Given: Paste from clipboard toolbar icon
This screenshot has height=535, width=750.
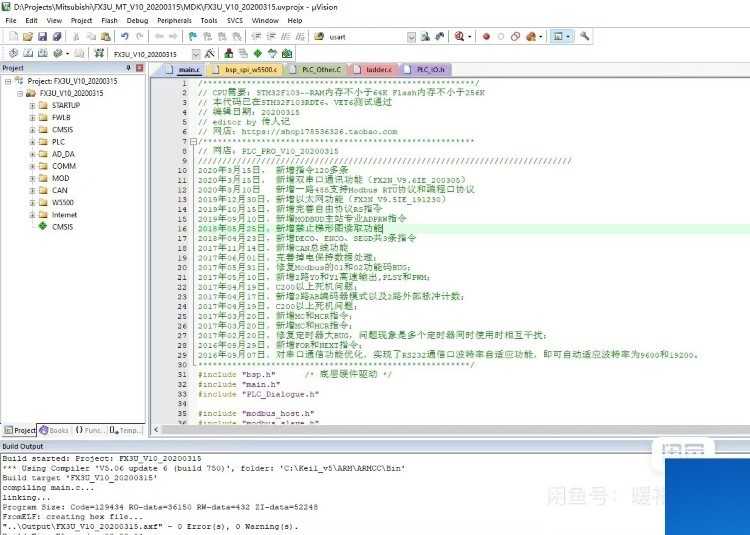Looking at the screenshot, I should pos(106,36).
